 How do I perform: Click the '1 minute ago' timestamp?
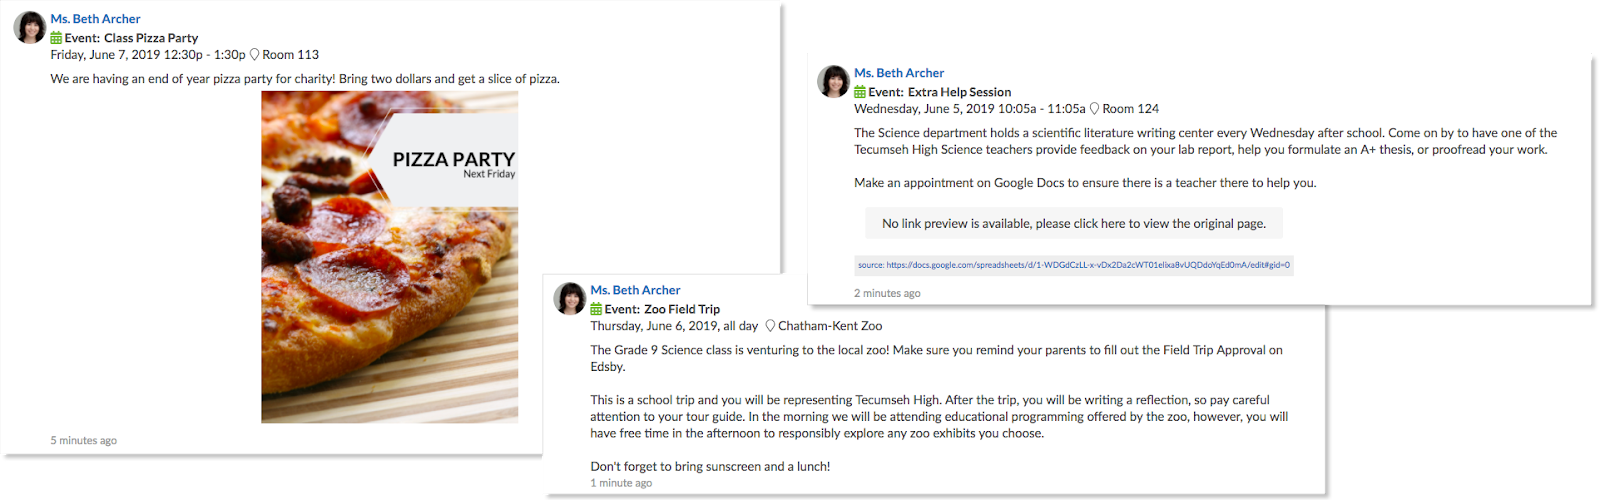[x=621, y=484]
